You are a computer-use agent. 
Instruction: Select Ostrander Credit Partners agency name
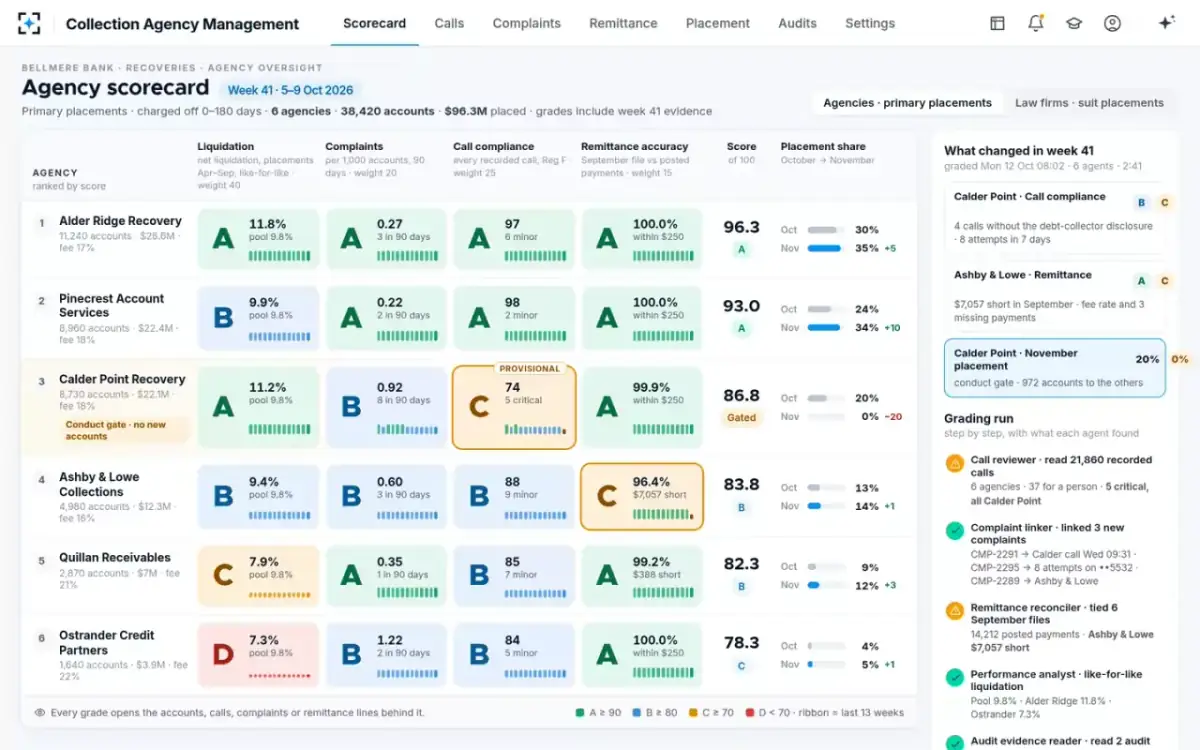click(x=106, y=643)
